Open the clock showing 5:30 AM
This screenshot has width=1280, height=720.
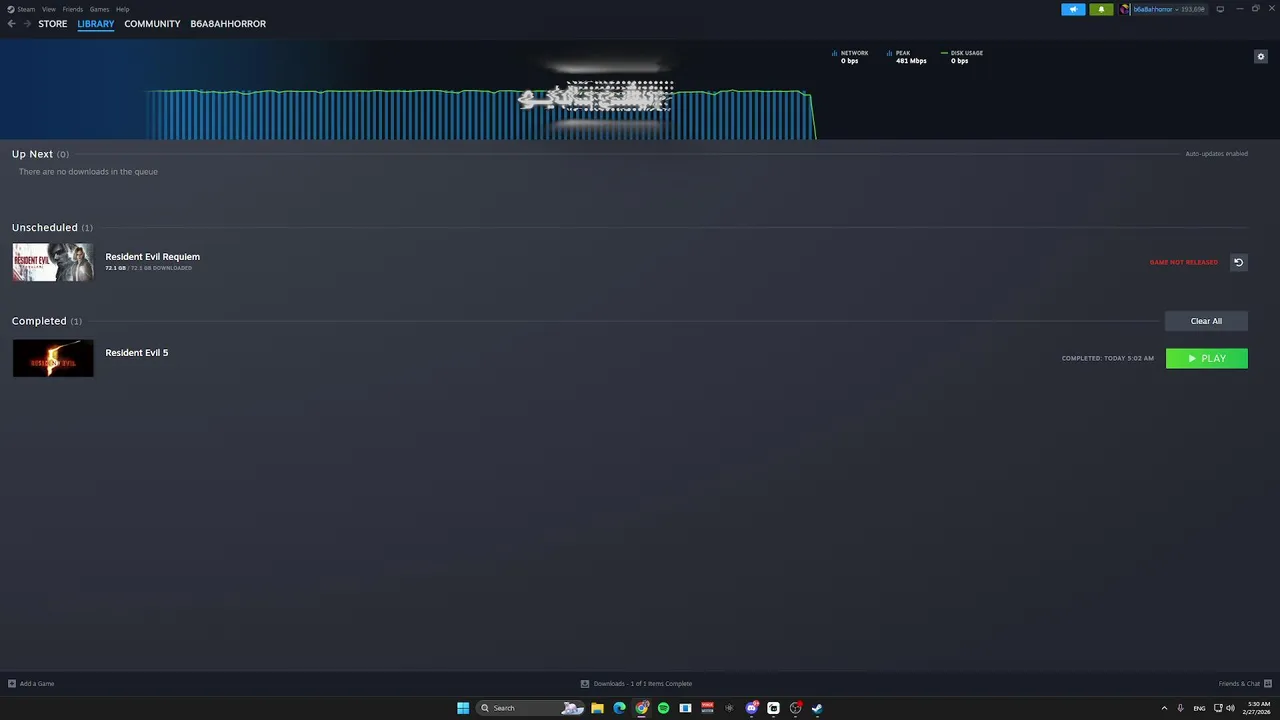click(1257, 708)
